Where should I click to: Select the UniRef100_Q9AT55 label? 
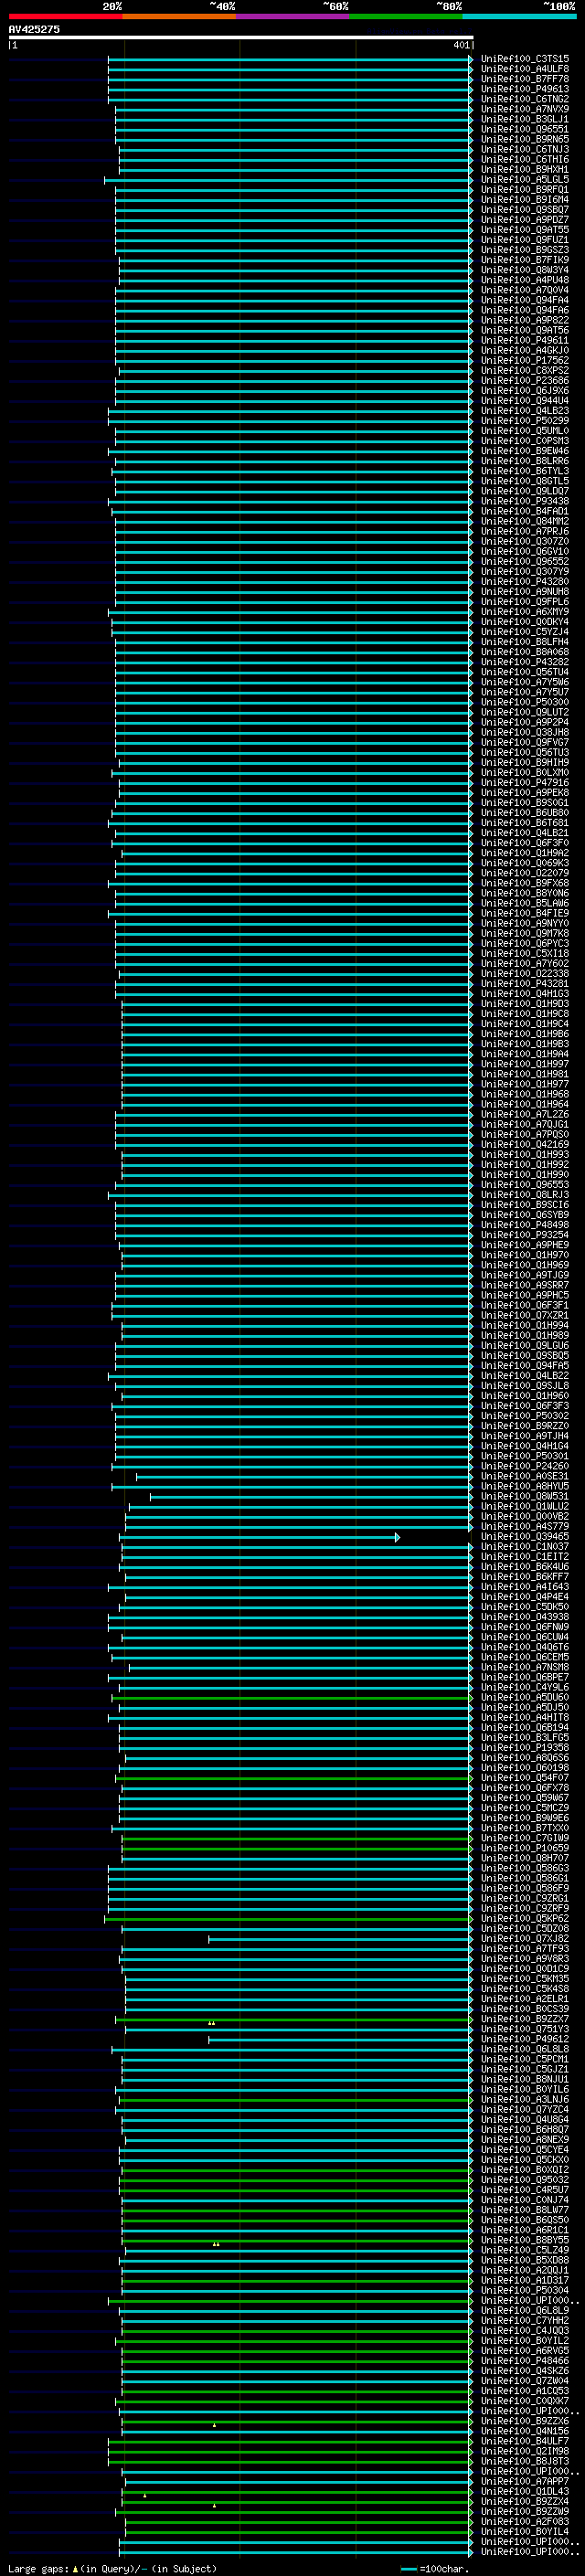click(x=525, y=230)
